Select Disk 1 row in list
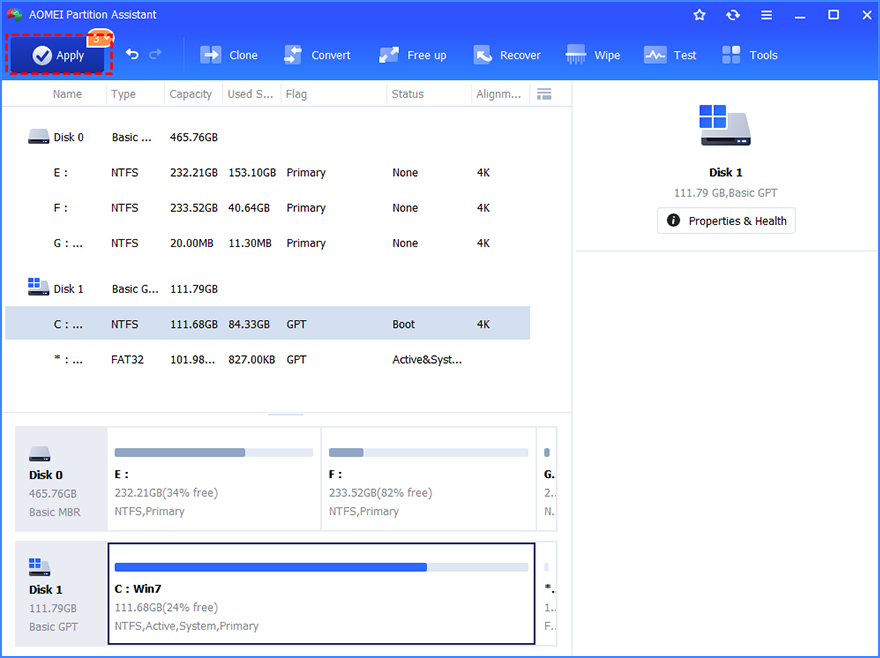 [x=268, y=289]
